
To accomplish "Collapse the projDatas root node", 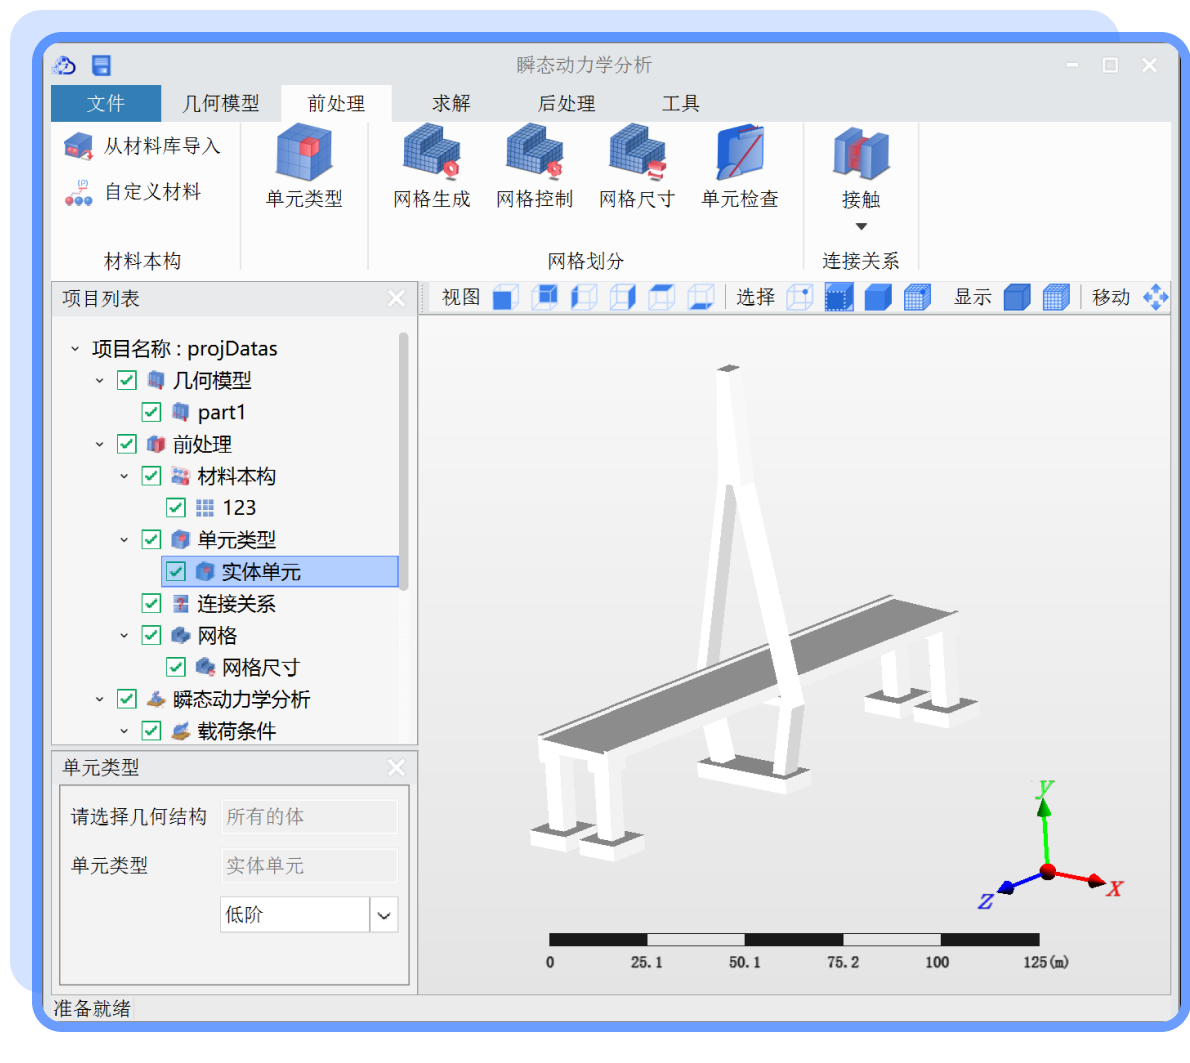I will pyautogui.click(x=74, y=348).
